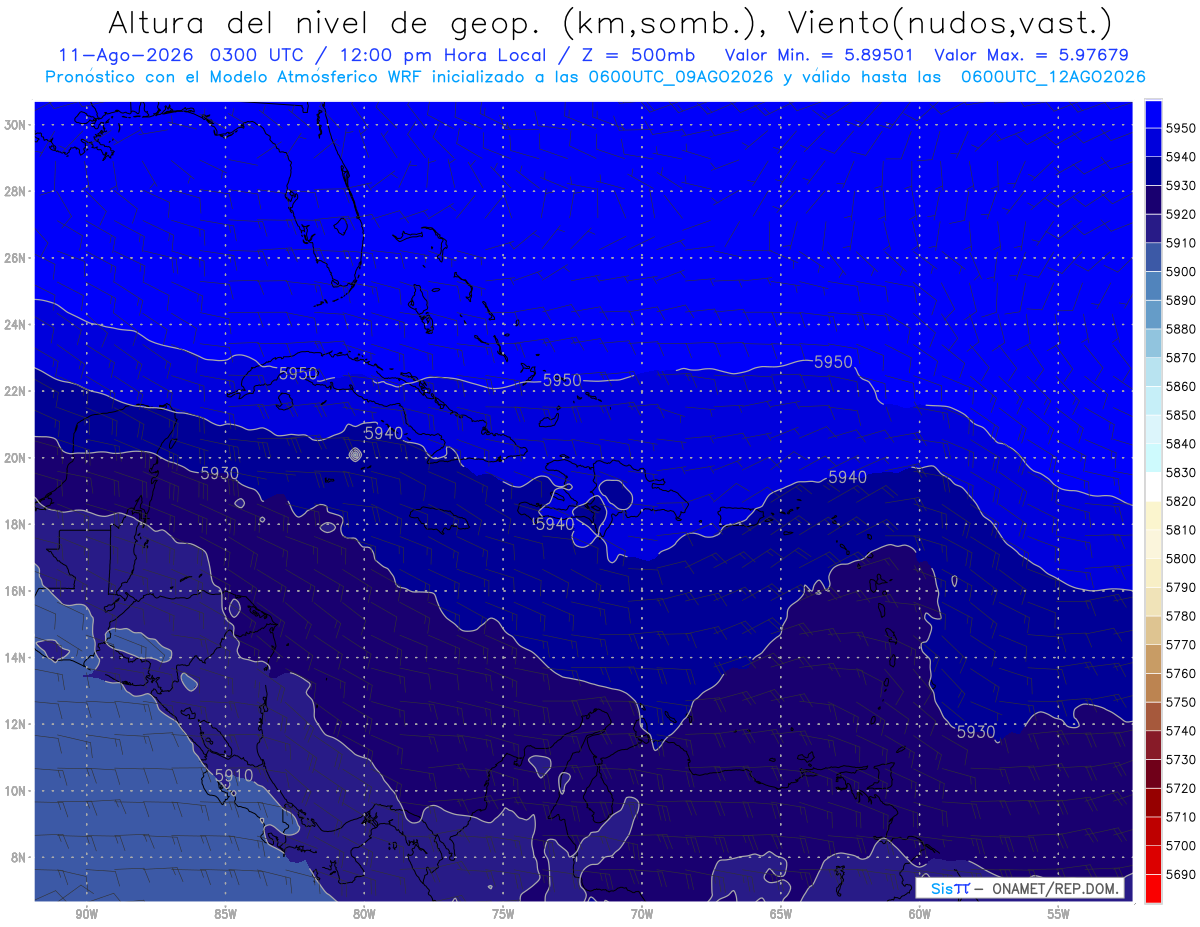Click the 14N latitude axis label

tap(15, 658)
